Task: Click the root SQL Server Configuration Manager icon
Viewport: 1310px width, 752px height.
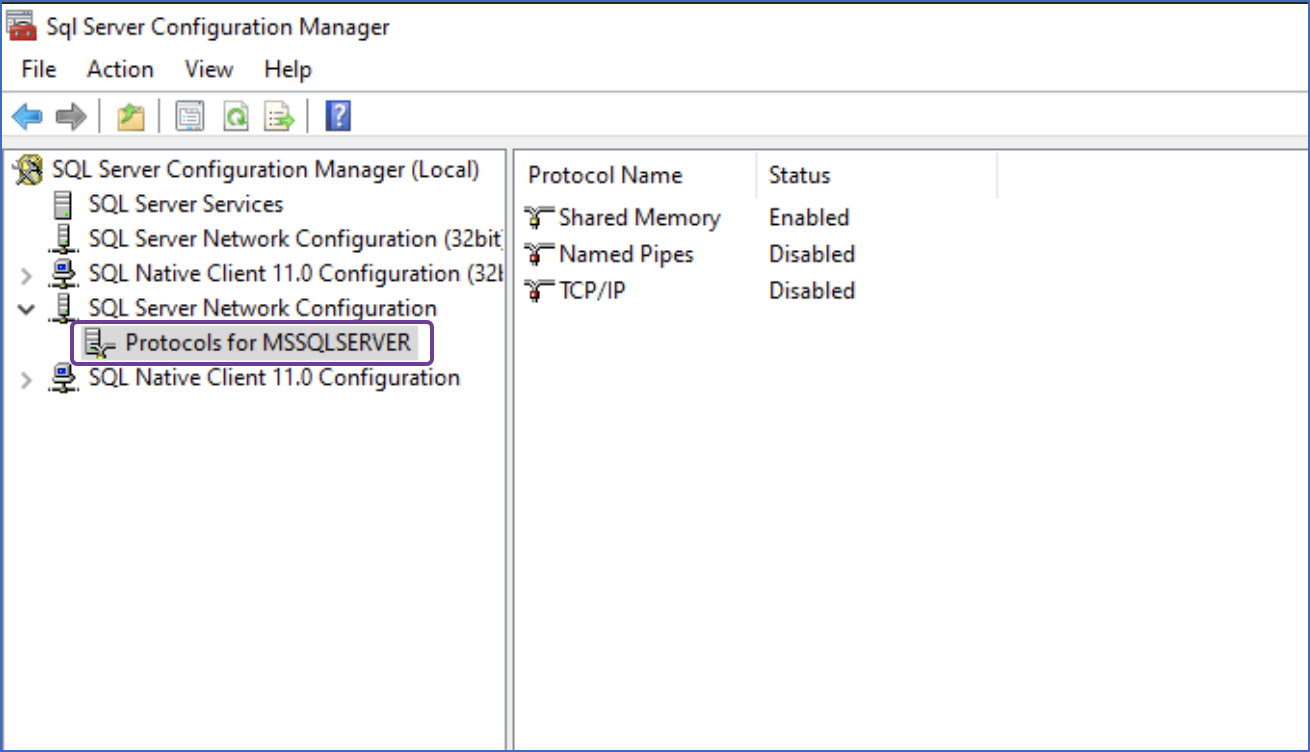Action: click(x=30, y=170)
